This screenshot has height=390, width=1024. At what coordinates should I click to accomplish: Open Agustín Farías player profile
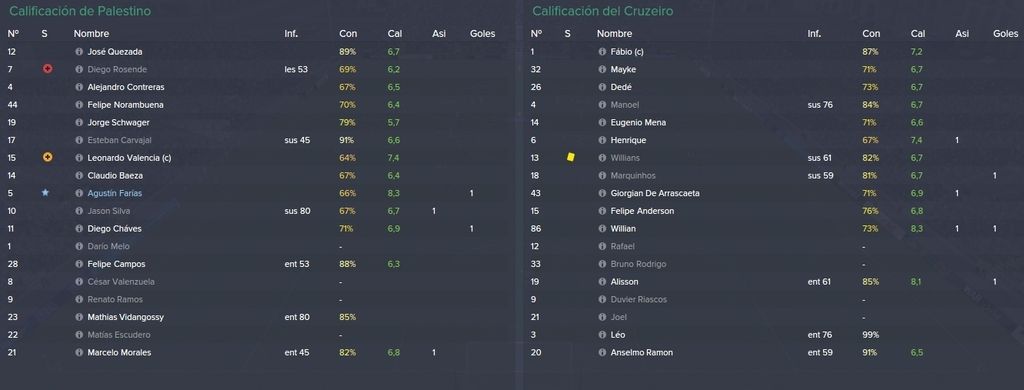click(114, 193)
